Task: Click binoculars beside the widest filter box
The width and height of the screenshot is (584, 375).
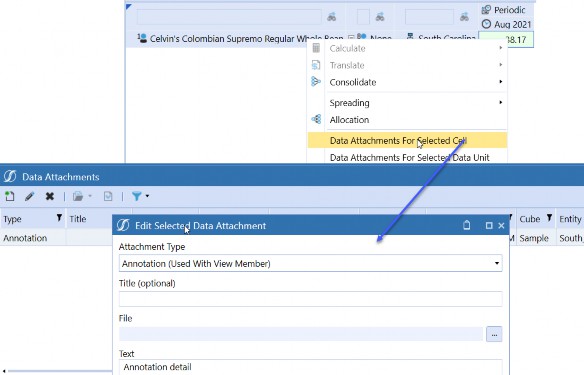Action: [331, 17]
